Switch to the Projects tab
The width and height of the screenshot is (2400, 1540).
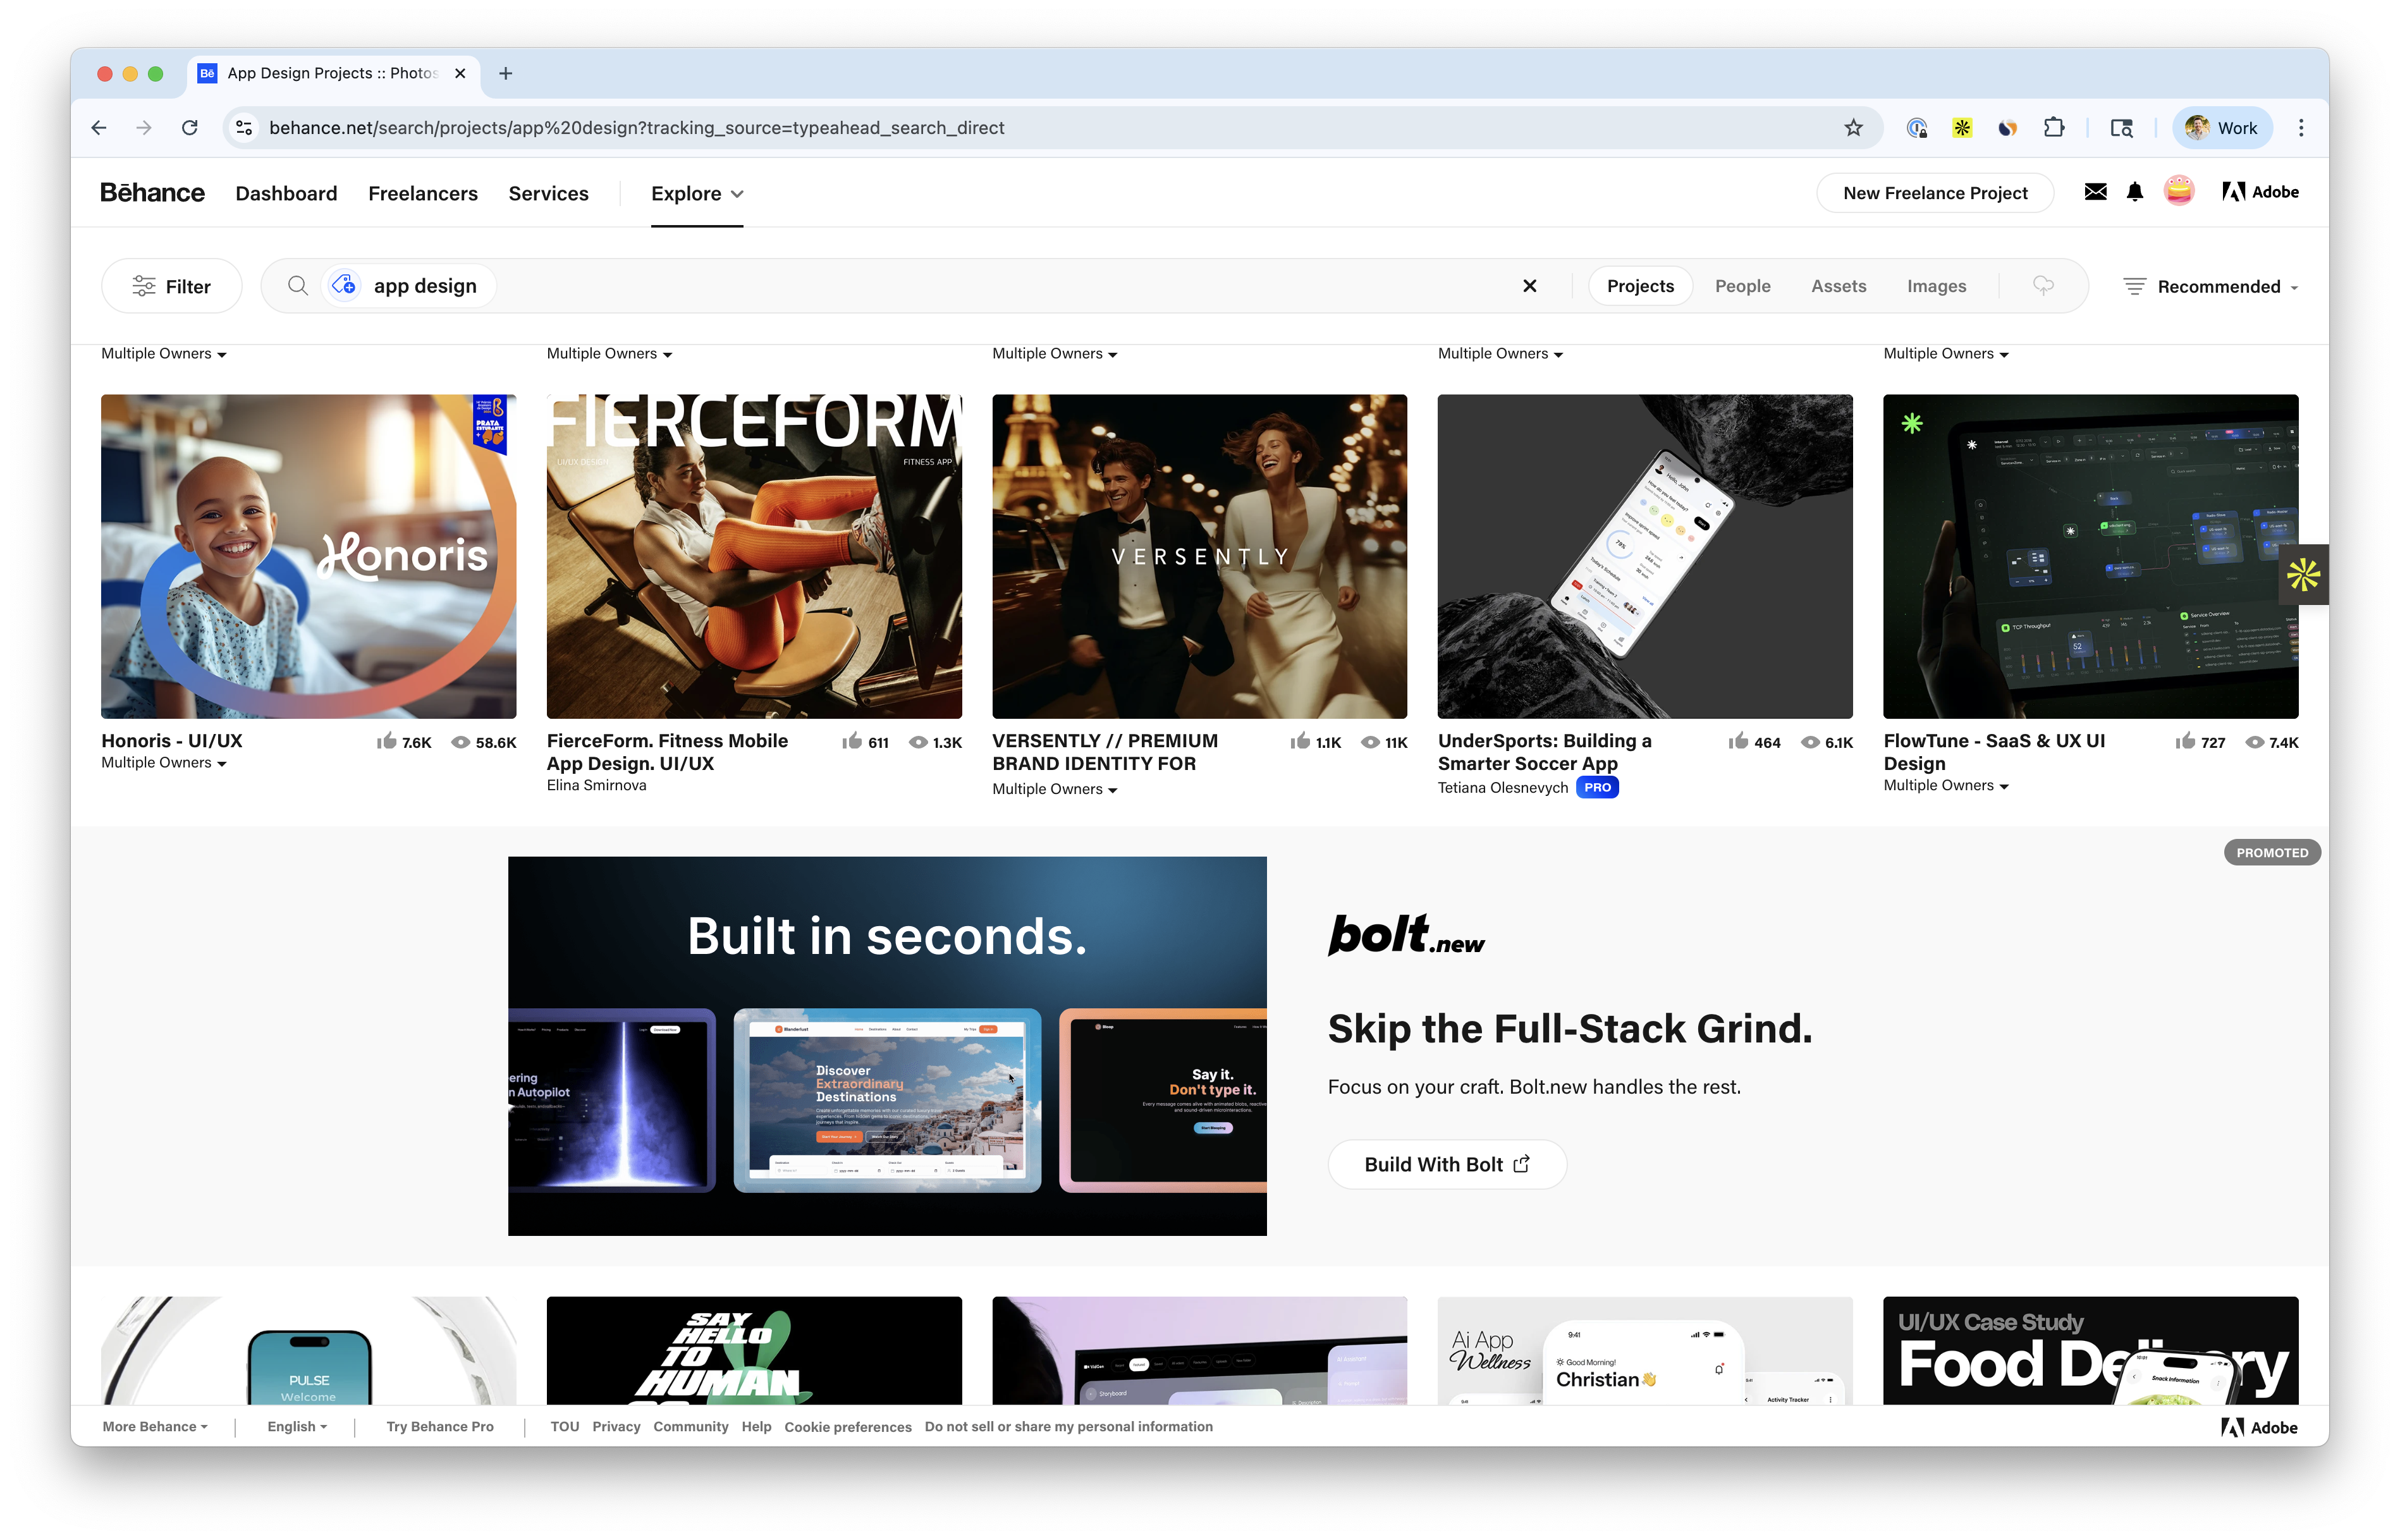1640,286
